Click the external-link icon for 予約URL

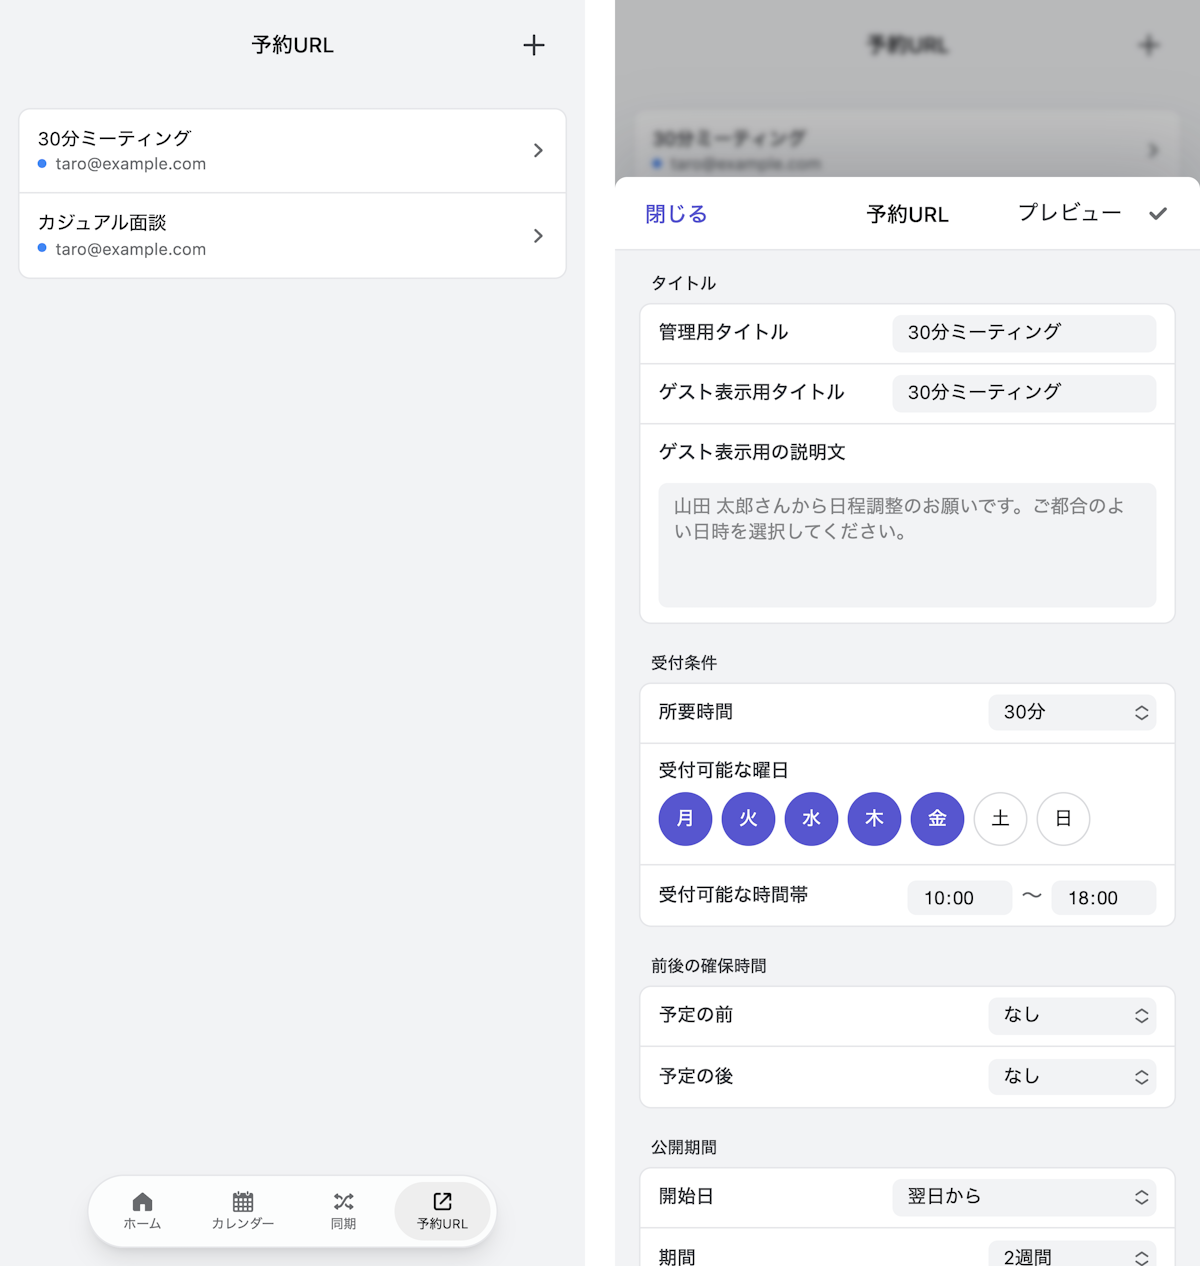click(x=442, y=1201)
